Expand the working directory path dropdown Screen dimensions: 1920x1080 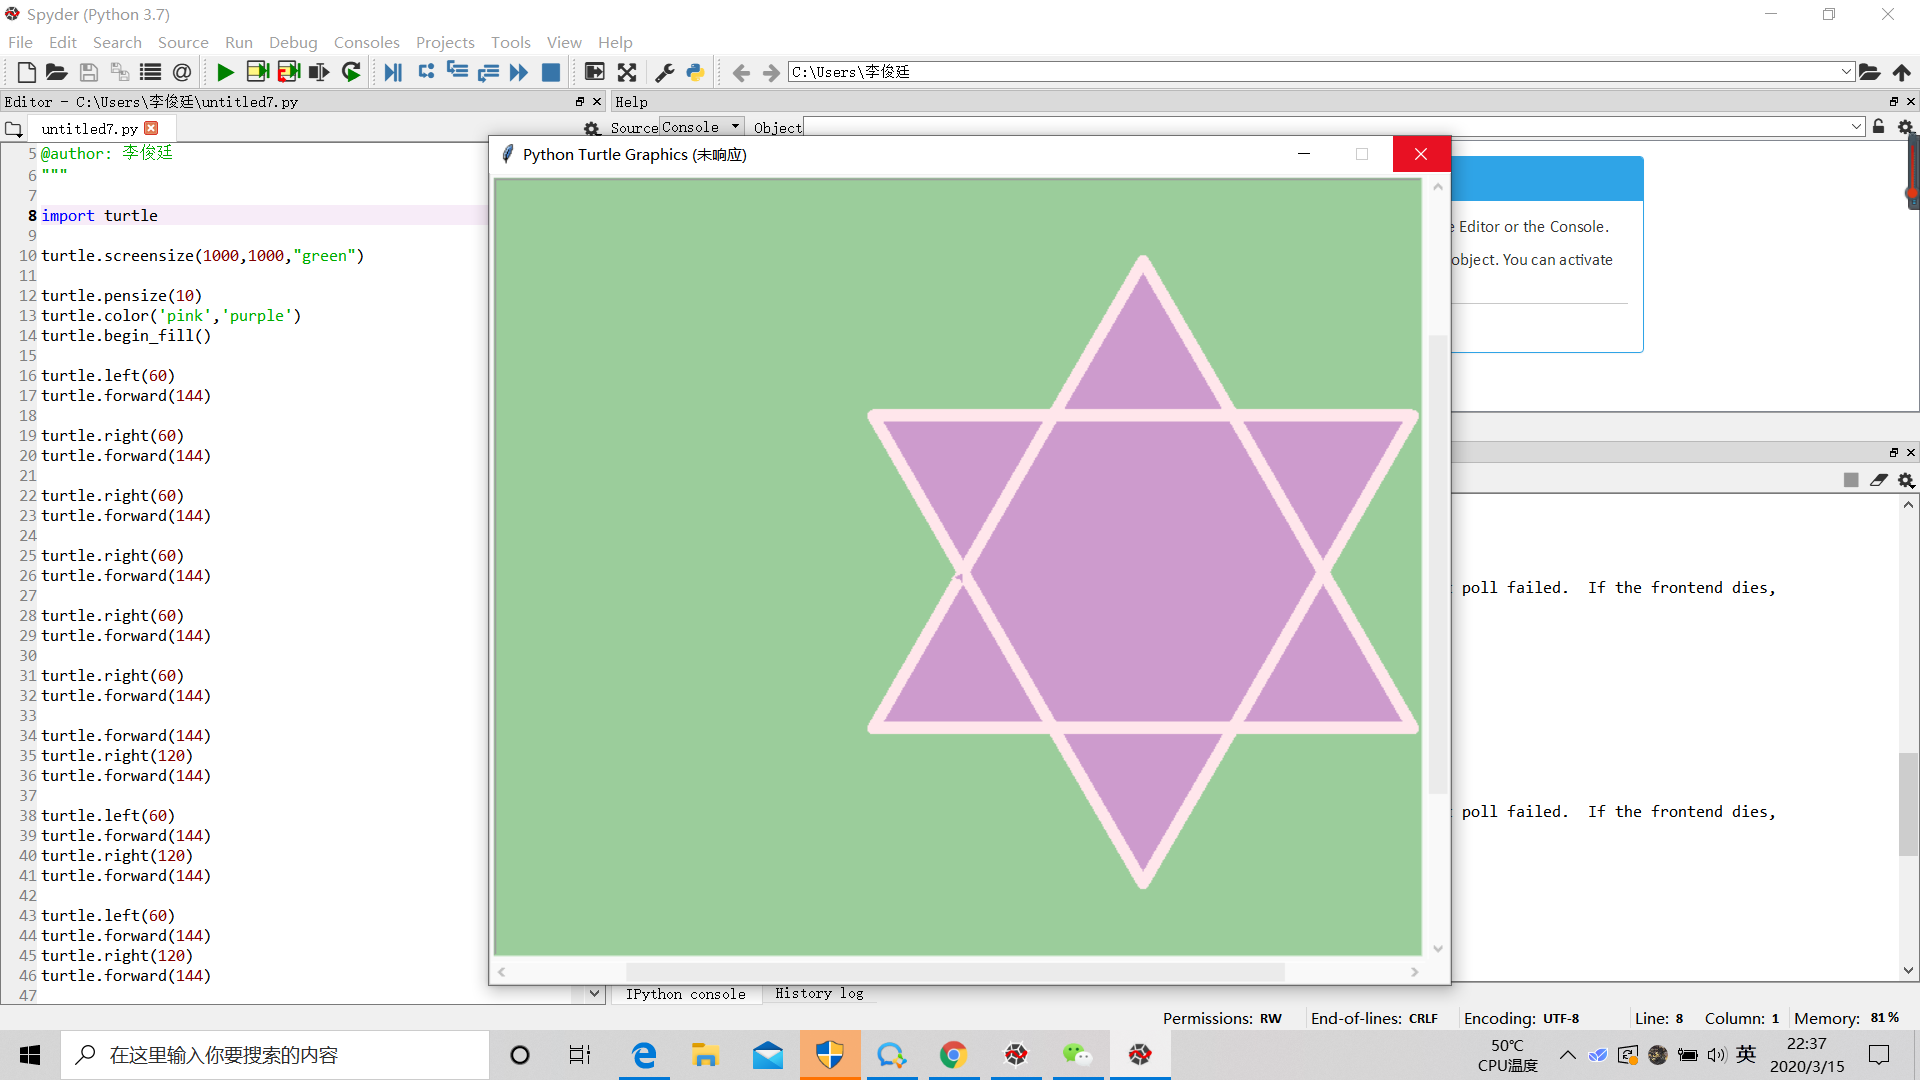1846,72
